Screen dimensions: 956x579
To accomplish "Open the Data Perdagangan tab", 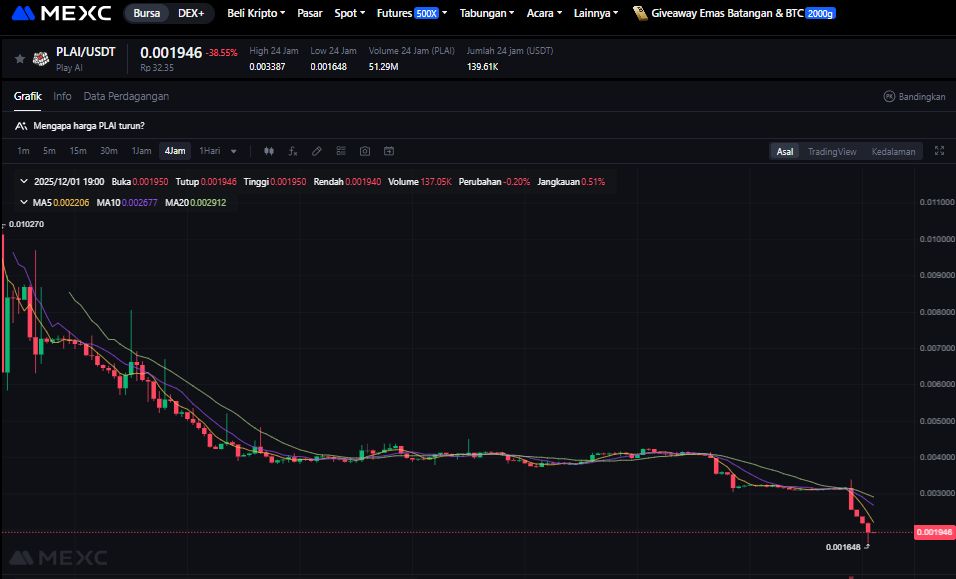I will 126,96.
